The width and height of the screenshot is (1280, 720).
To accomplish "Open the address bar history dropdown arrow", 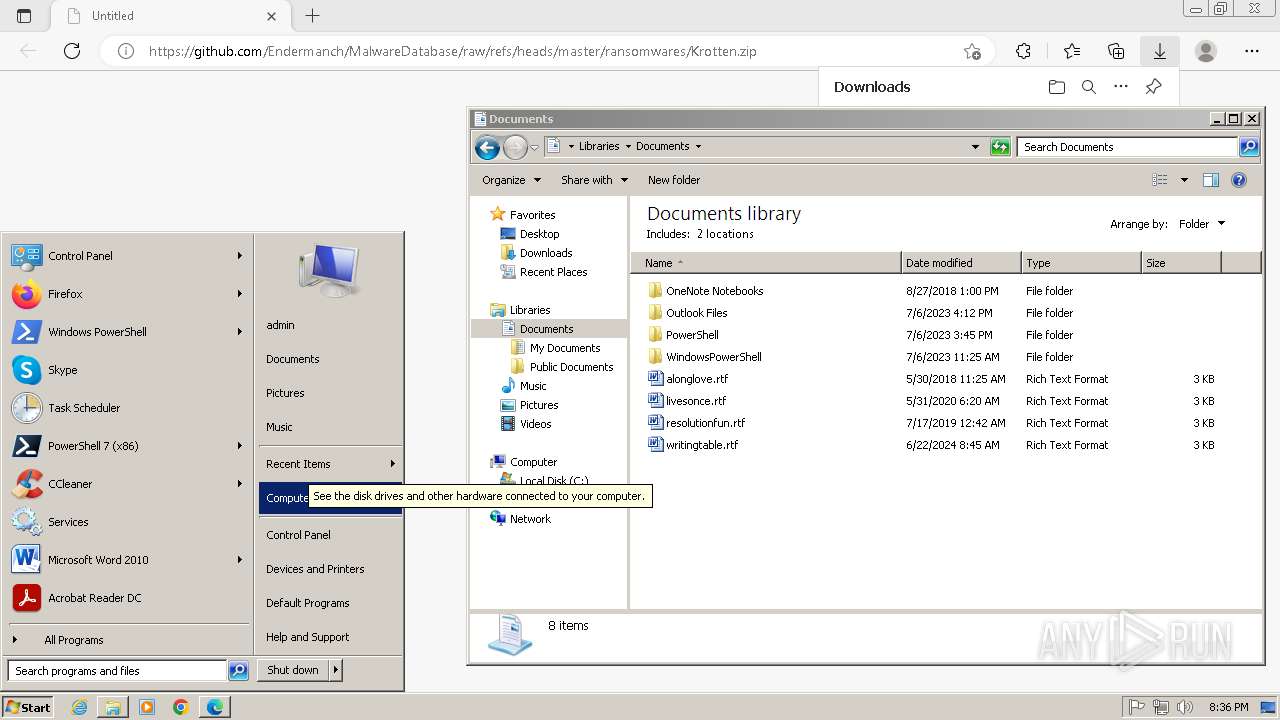I will 975,147.
